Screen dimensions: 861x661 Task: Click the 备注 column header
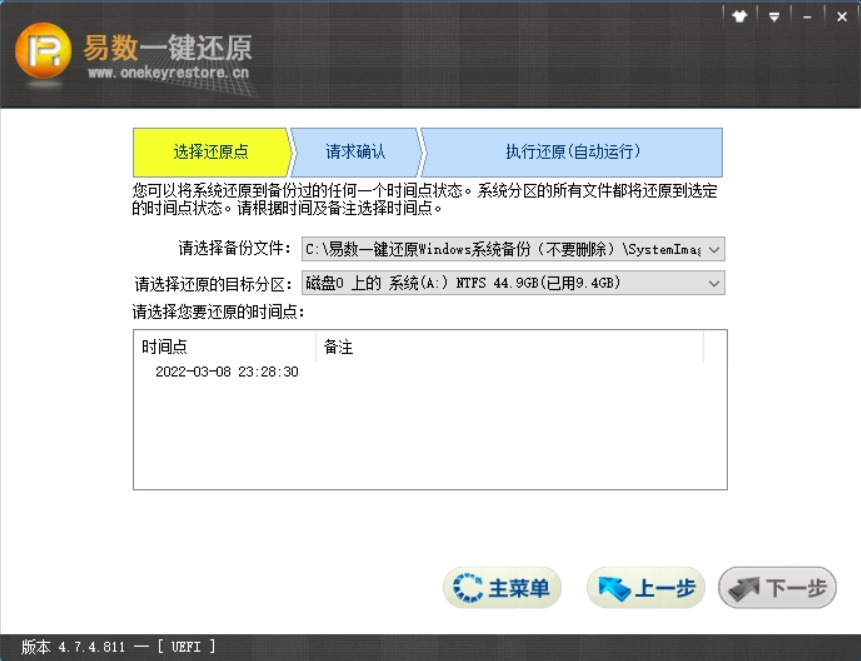click(x=510, y=347)
